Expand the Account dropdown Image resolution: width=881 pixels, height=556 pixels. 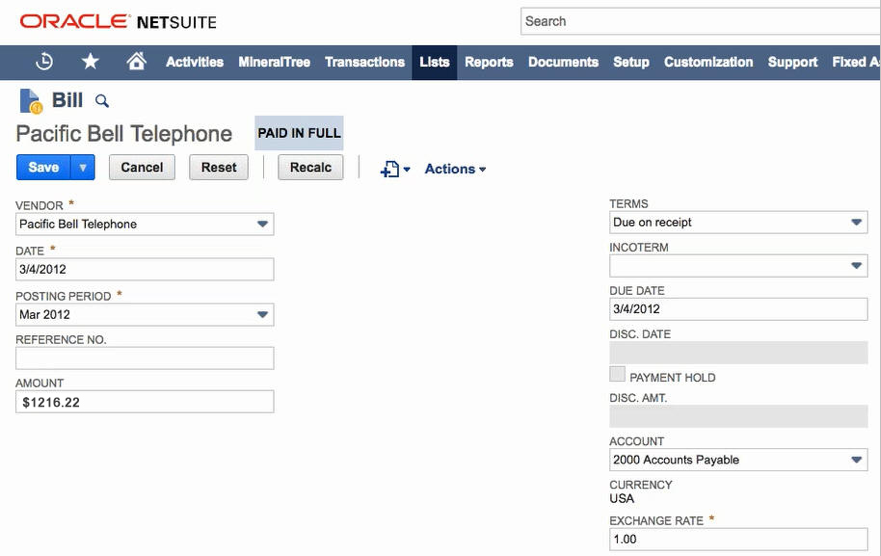pyautogui.click(x=856, y=460)
